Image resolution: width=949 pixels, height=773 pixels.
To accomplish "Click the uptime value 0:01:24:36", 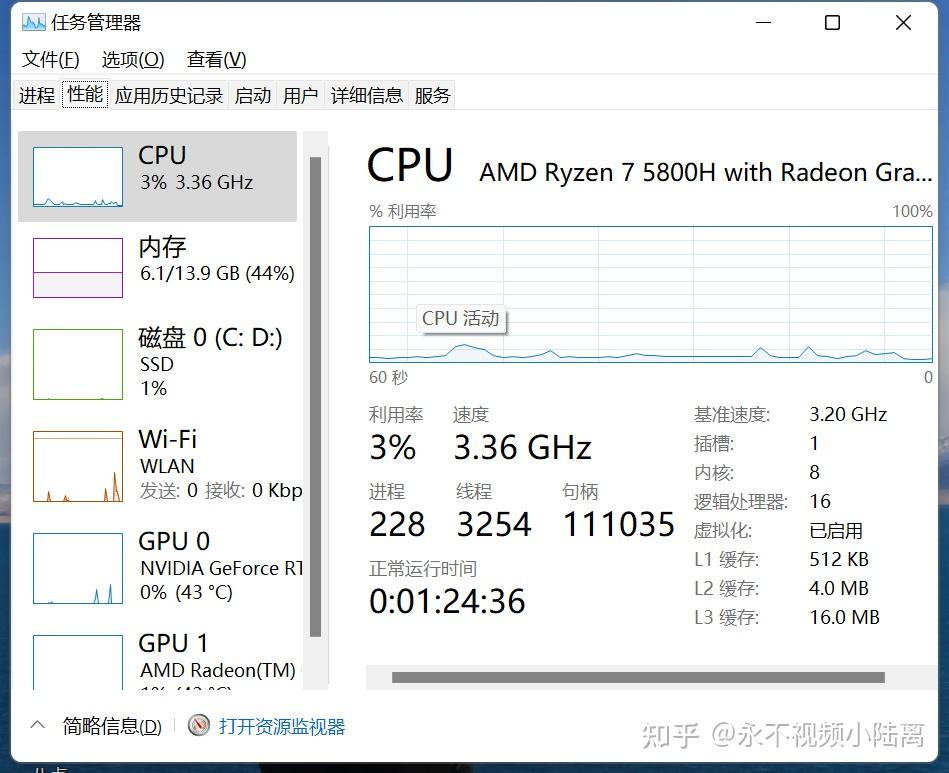I will pyautogui.click(x=447, y=601).
